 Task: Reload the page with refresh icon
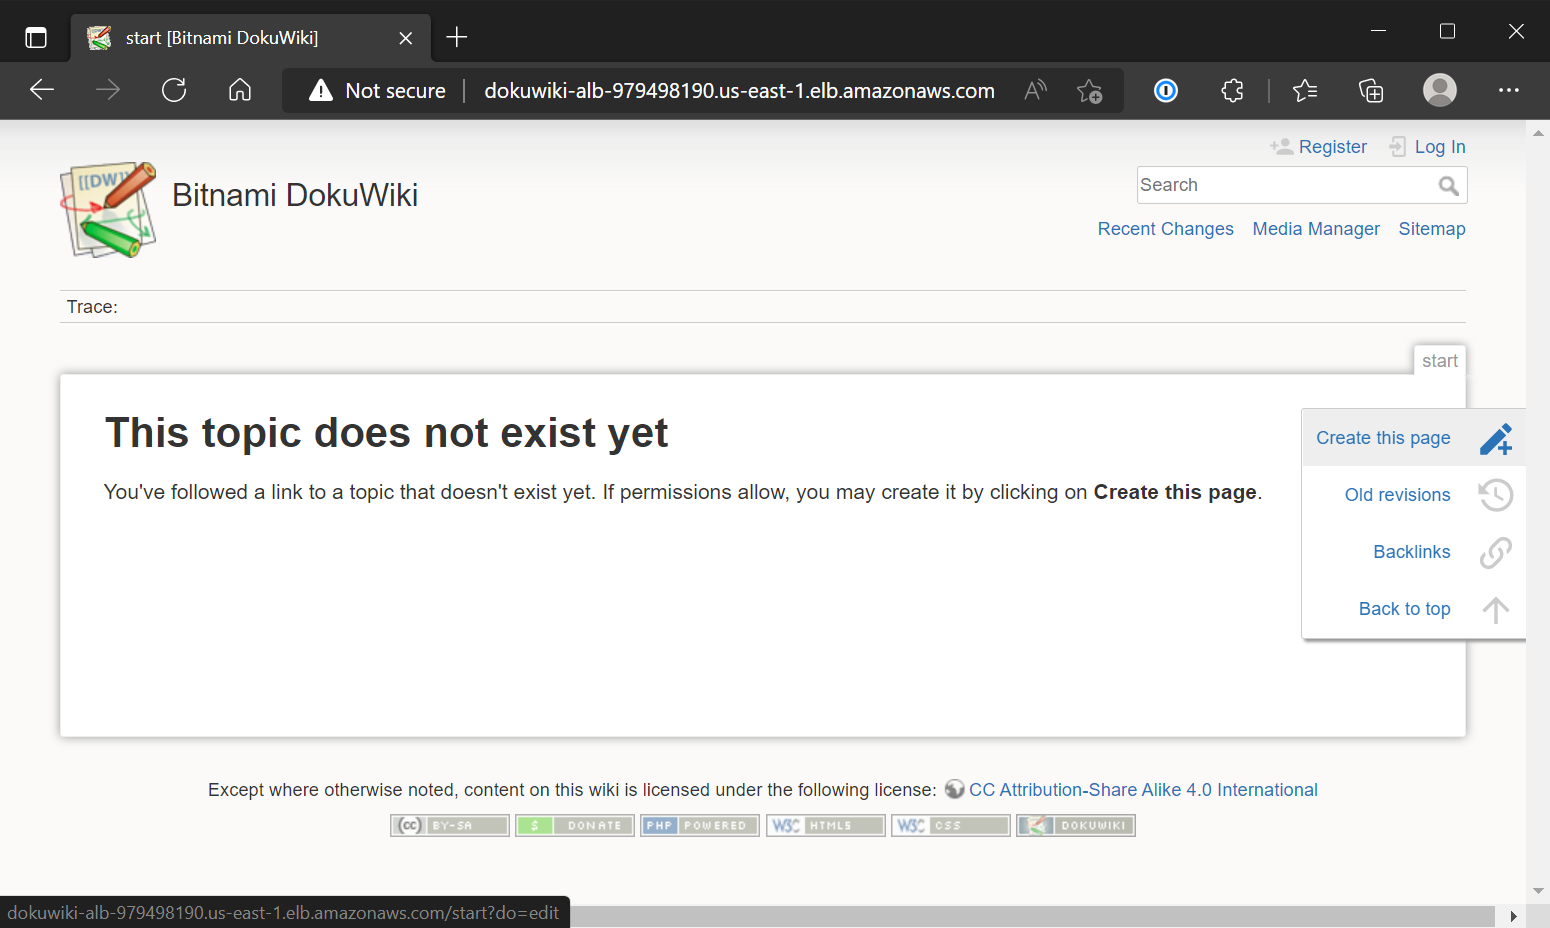coord(174,90)
